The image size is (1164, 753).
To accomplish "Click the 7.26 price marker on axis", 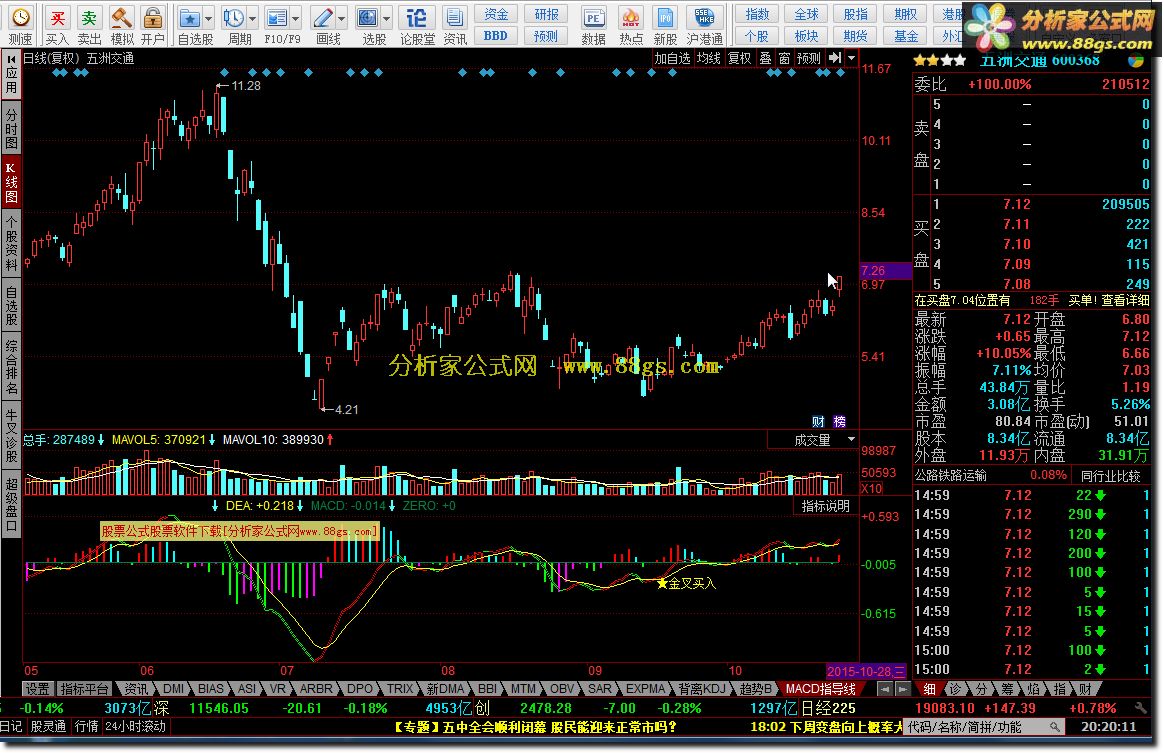I will coord(886,270).
